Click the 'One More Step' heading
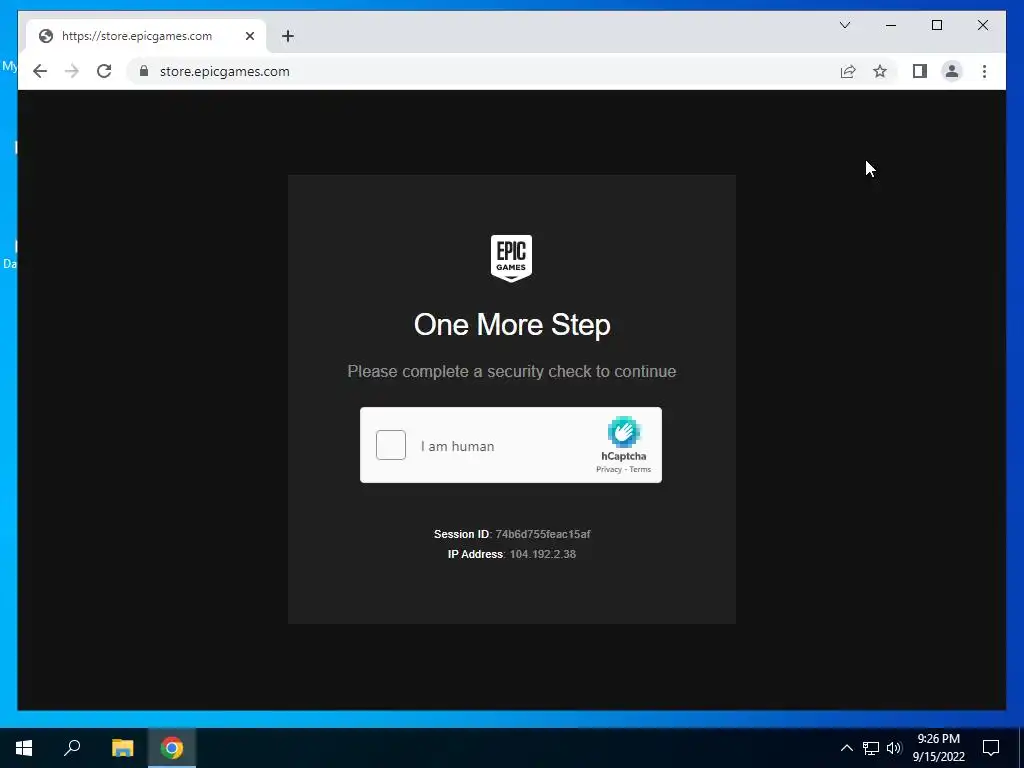This screenshot has width=1024, height=768. (512, 325)
